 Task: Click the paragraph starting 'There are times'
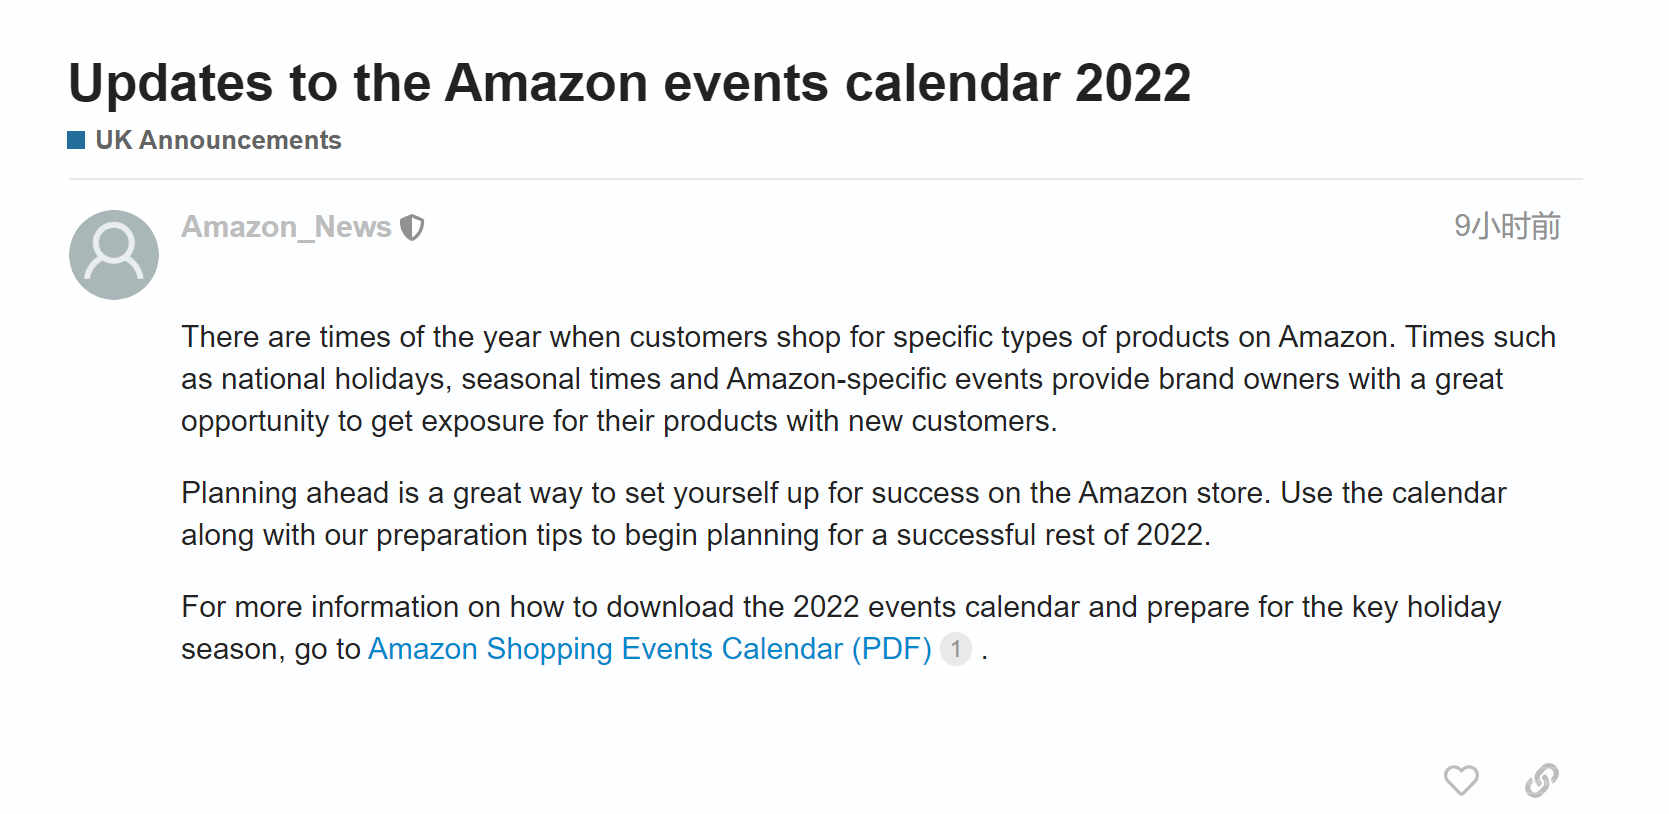868,379
